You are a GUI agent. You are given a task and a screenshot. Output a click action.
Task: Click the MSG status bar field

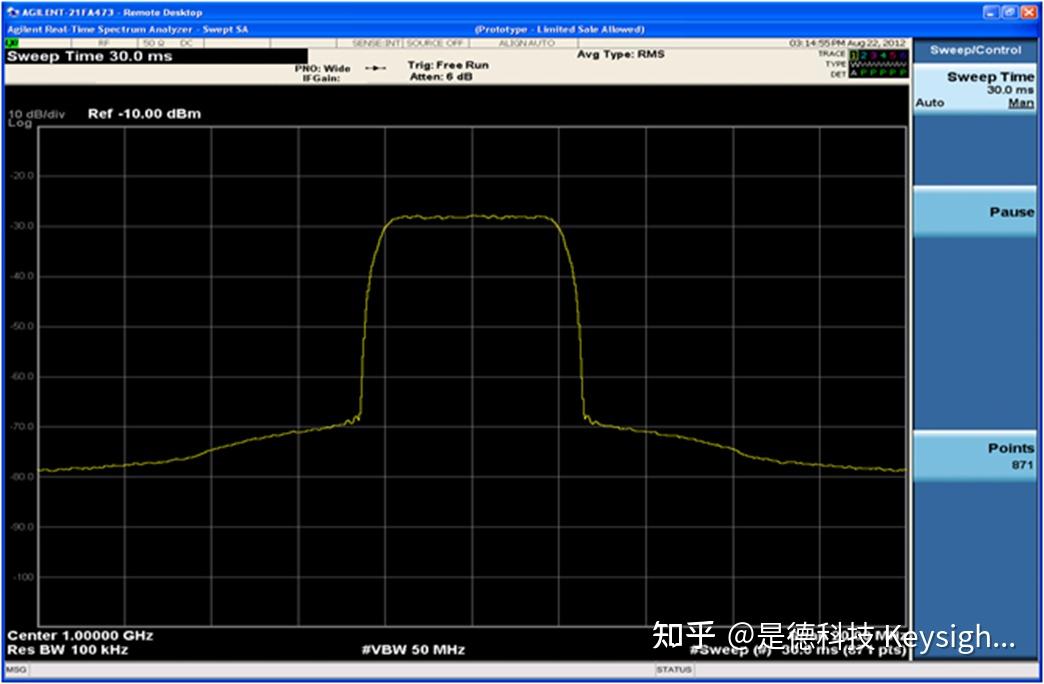point(15,669)
